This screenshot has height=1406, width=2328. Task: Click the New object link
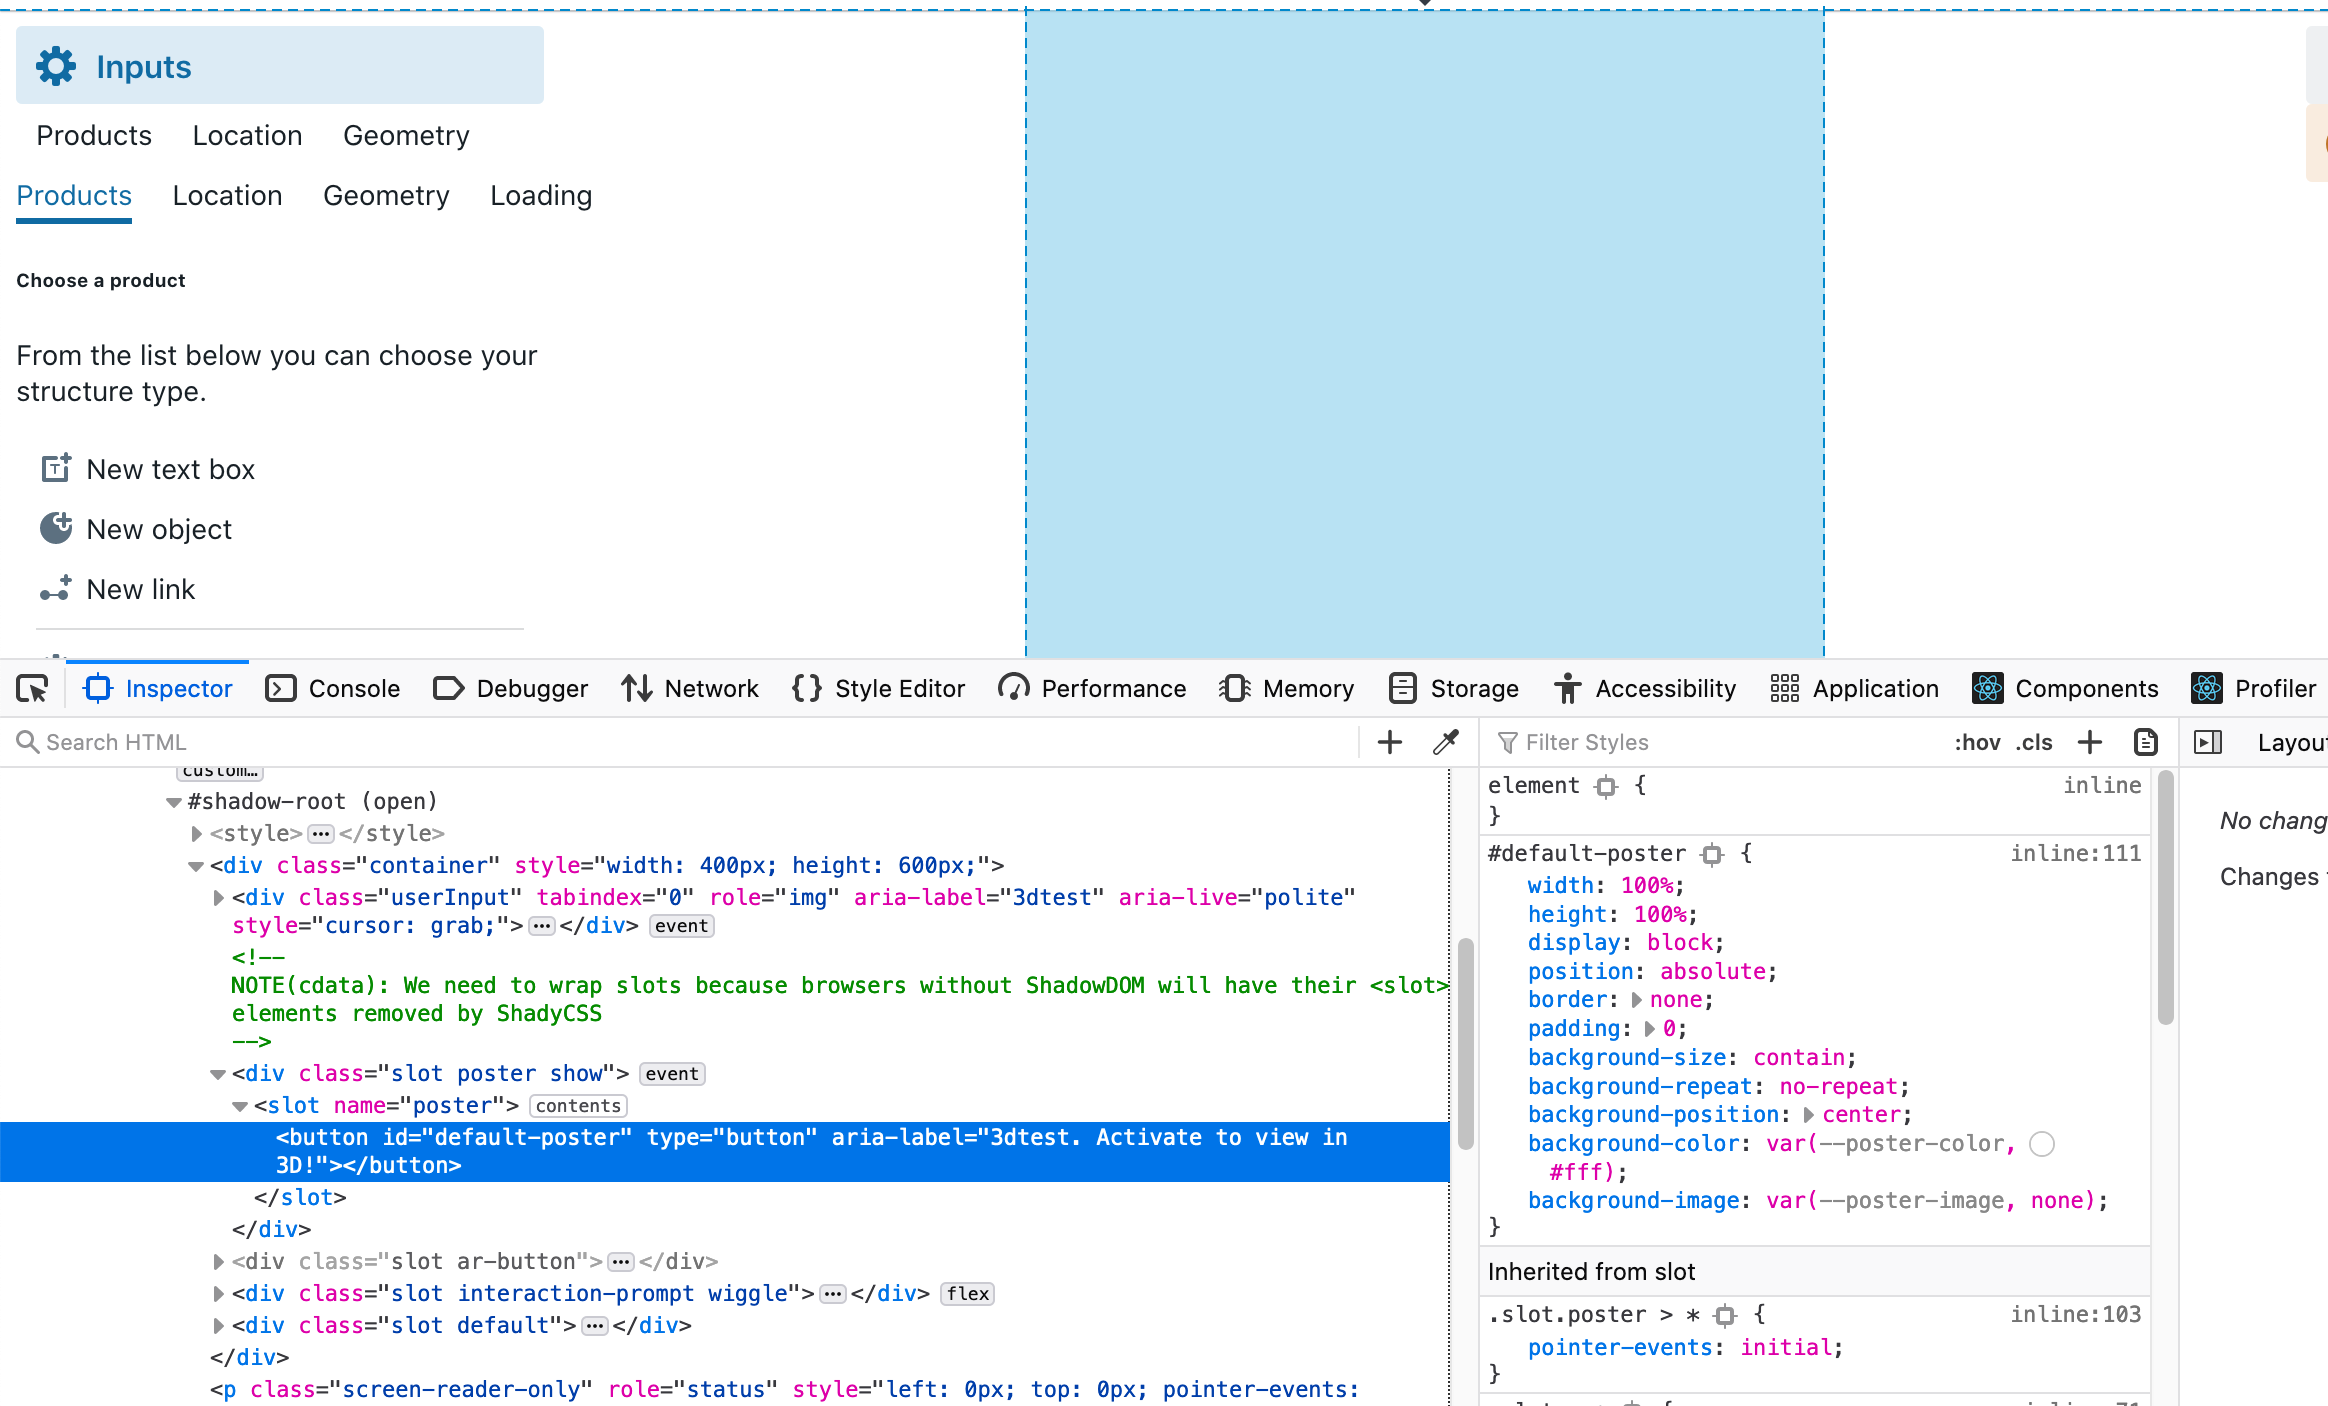tap(159, 529)
